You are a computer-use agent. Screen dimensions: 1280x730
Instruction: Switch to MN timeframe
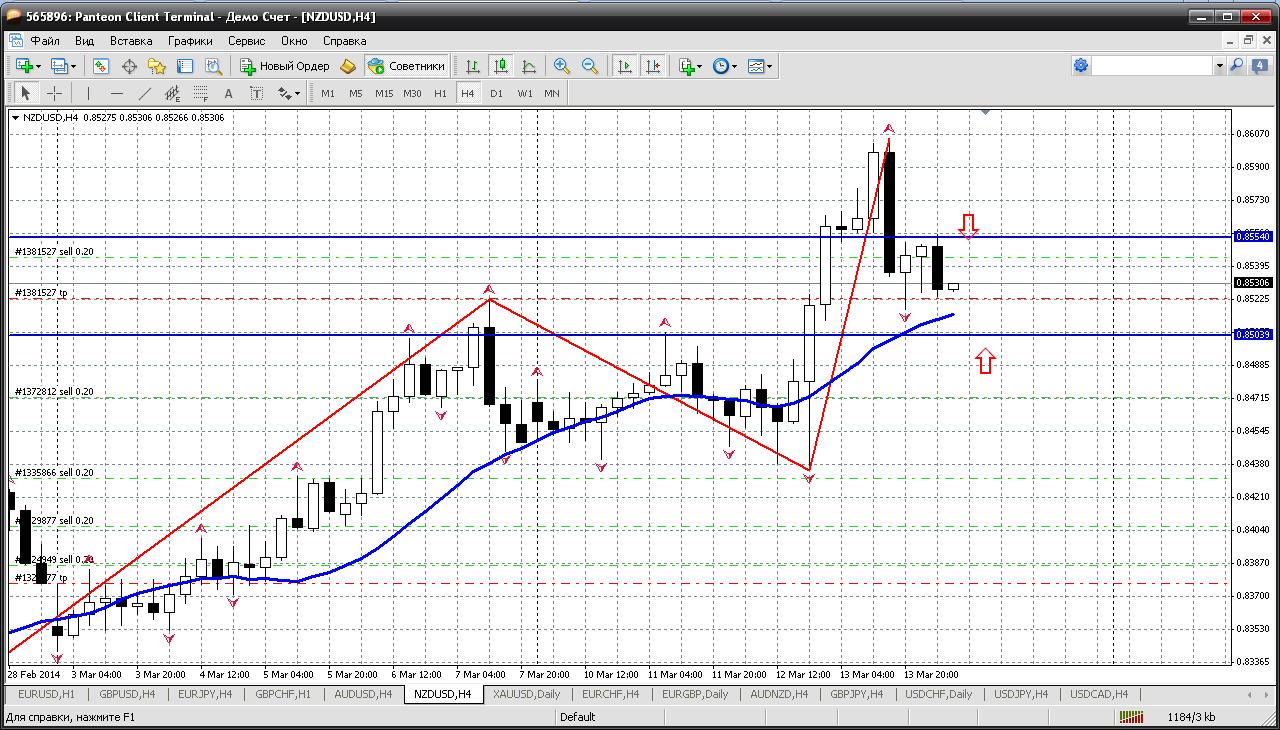click(x=552, y=93)
